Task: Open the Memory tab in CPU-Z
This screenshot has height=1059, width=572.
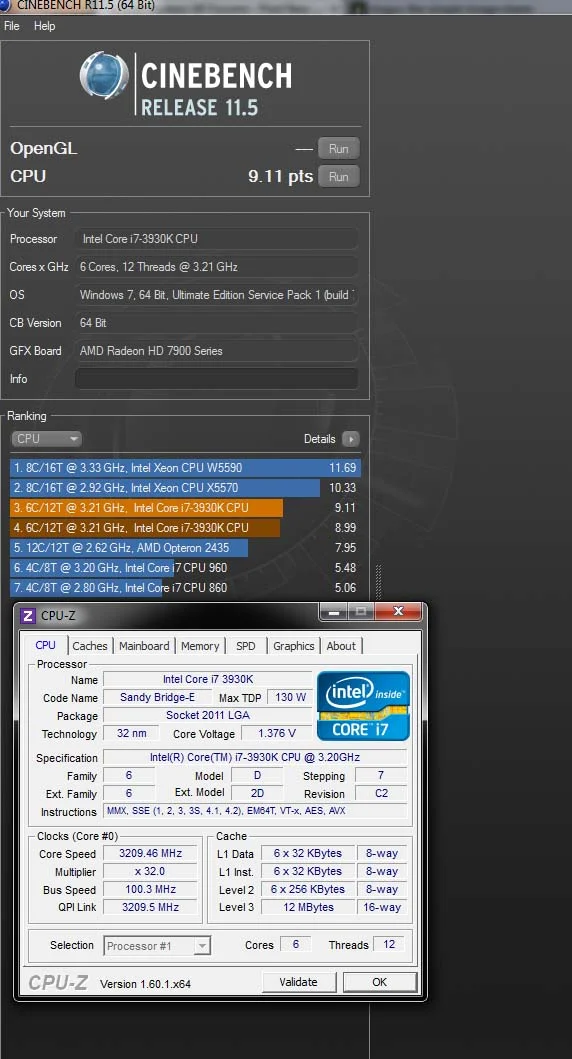Action: pyautogui.click(x=200, y=646)
